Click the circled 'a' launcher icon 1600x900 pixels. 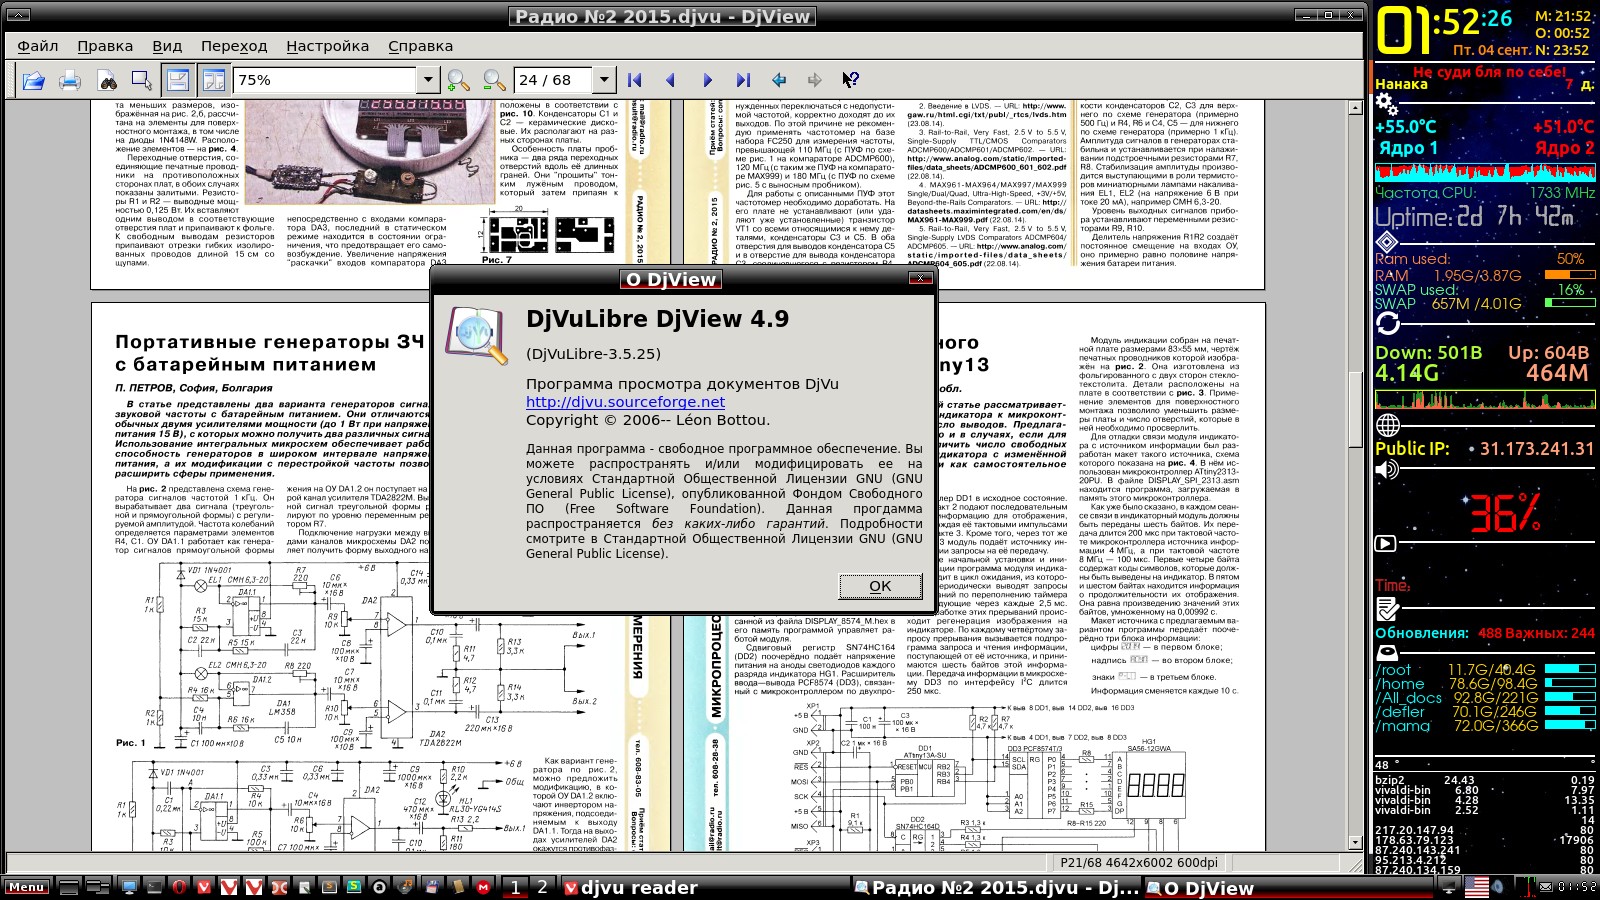(x=379, y=887)
